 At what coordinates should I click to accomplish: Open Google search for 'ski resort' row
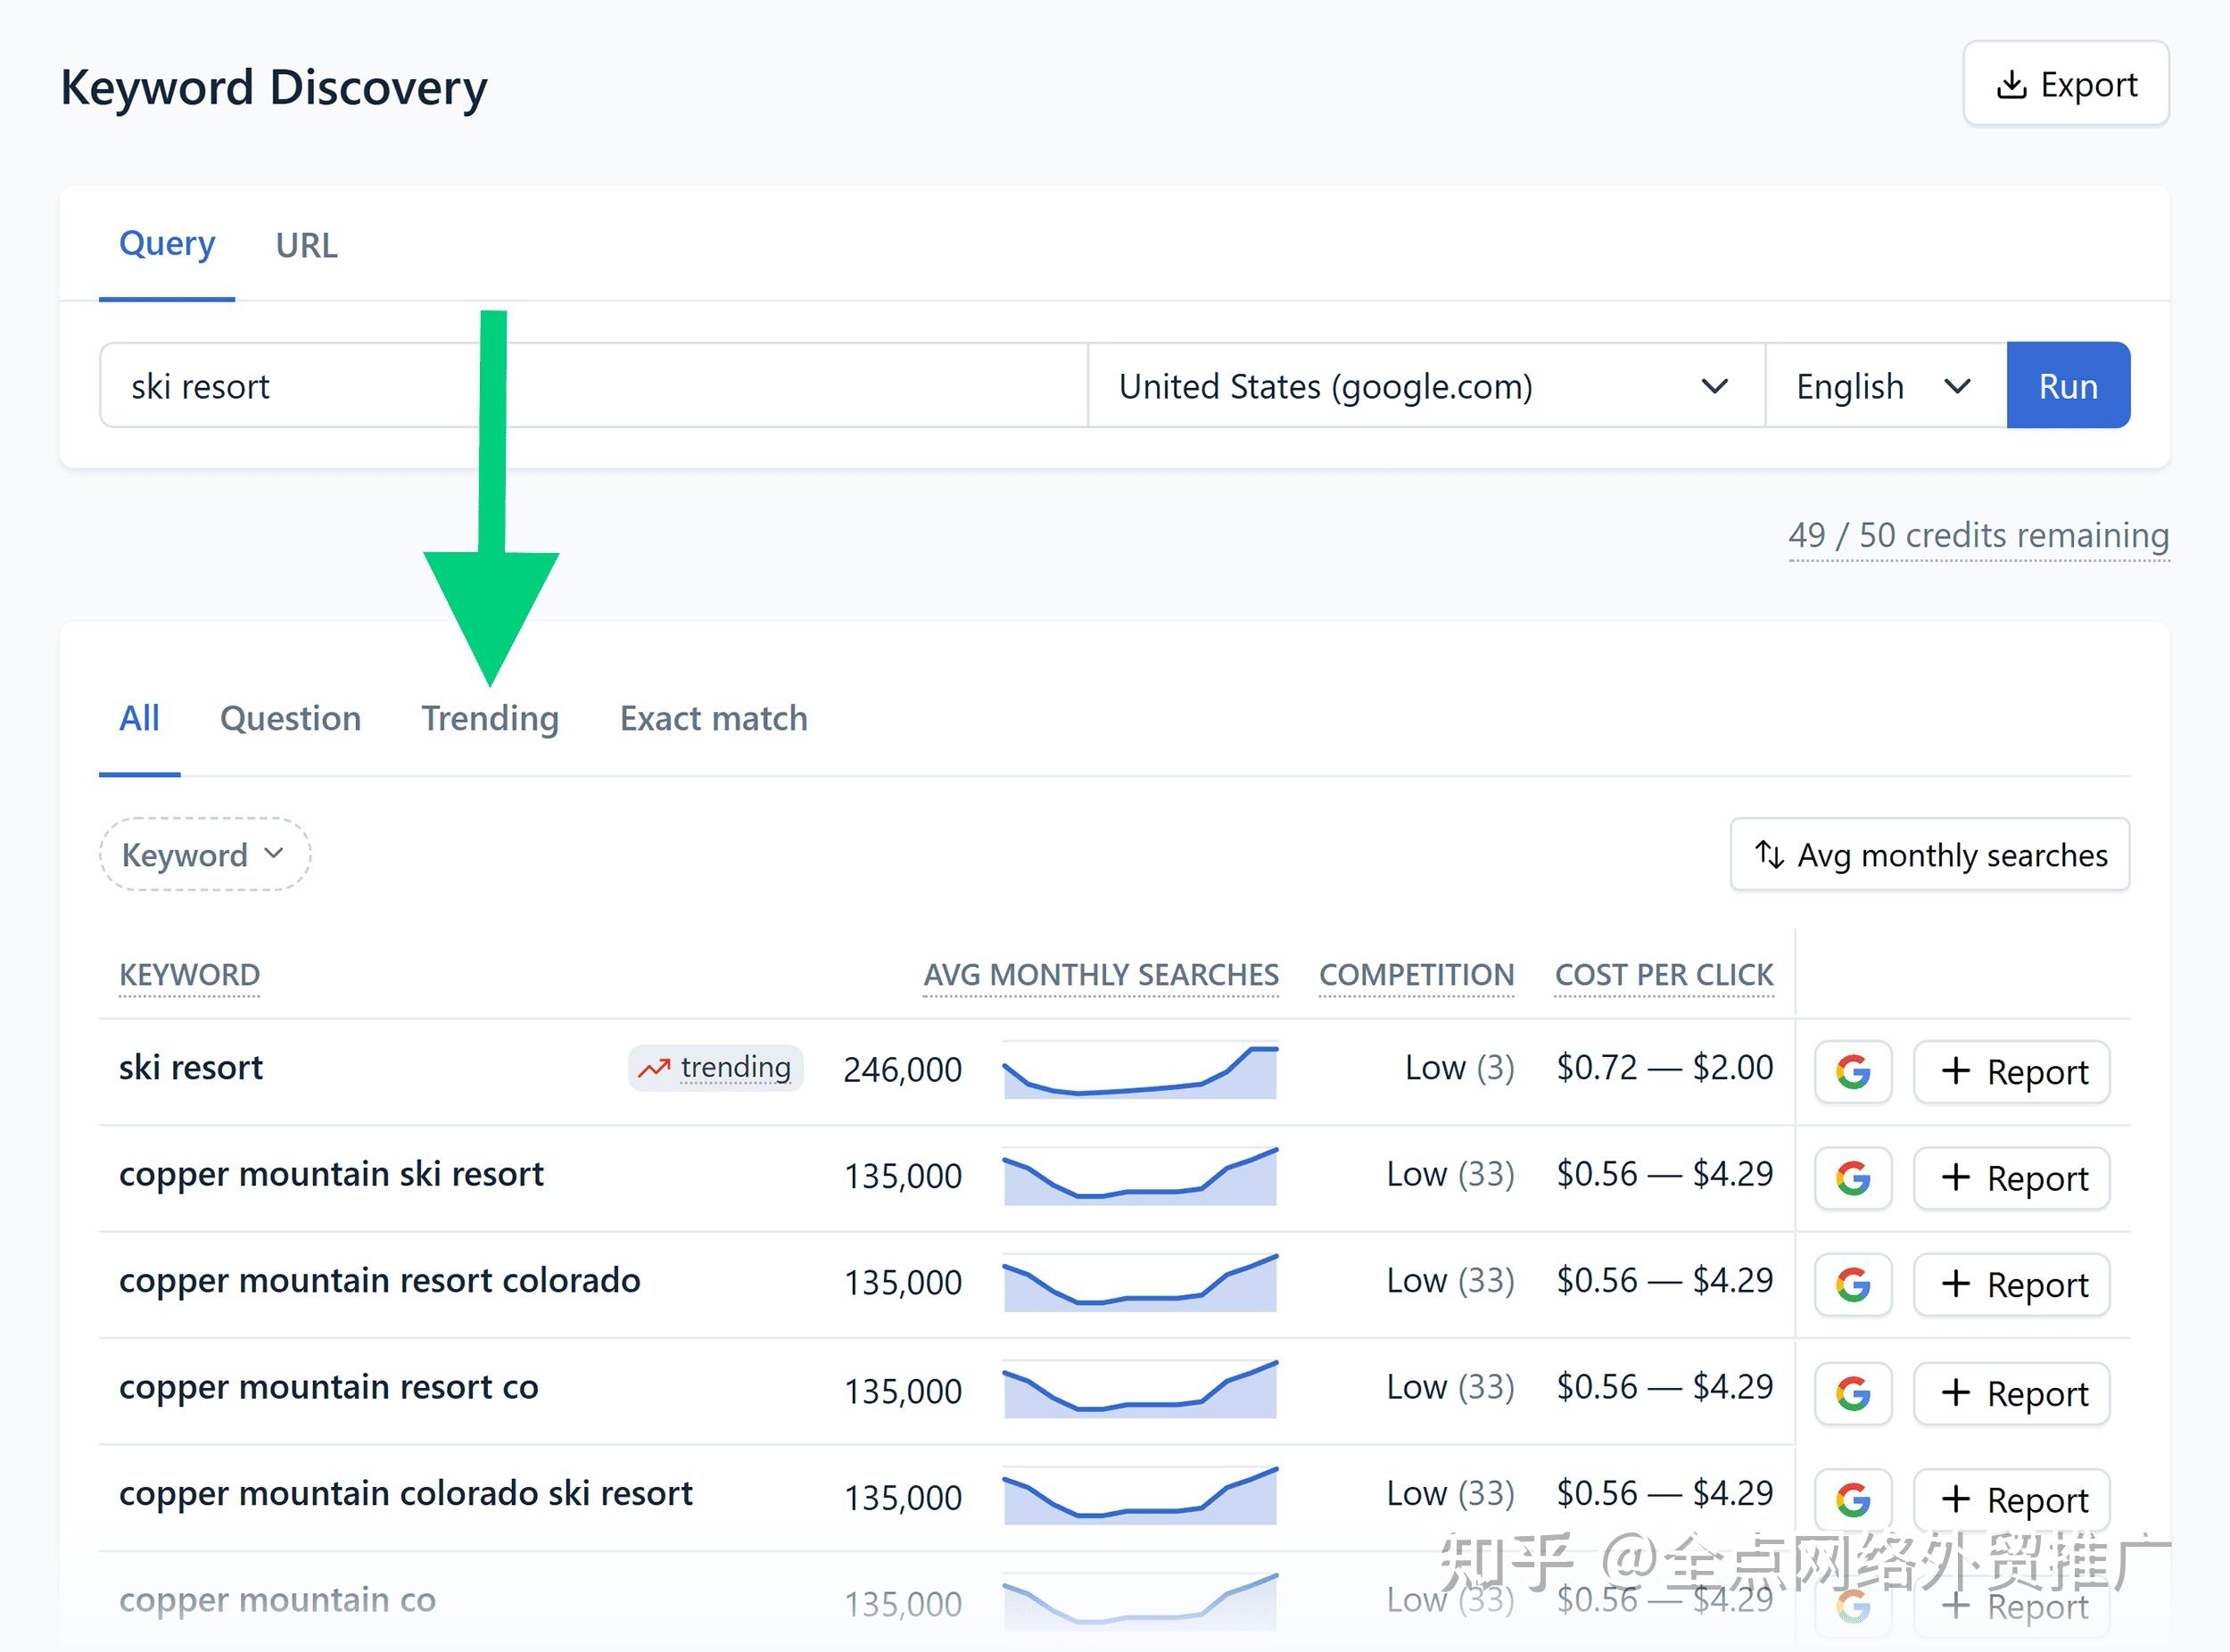[1853, 1072]
